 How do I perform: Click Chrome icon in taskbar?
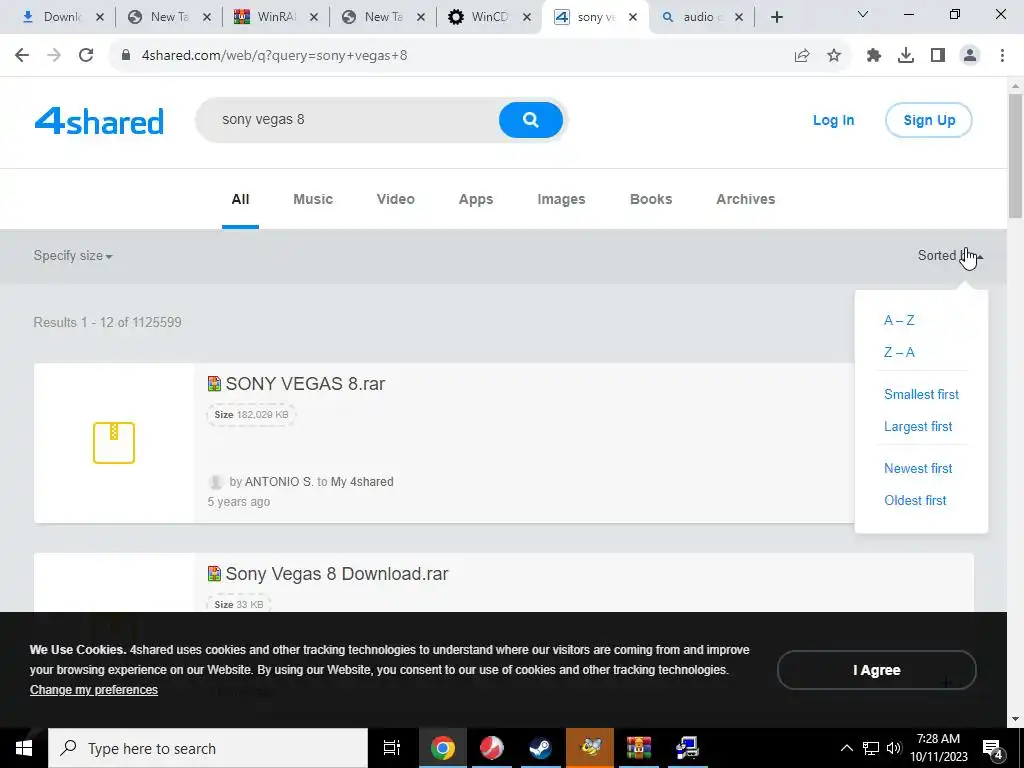pyautogui.click(x=442, y=748)
